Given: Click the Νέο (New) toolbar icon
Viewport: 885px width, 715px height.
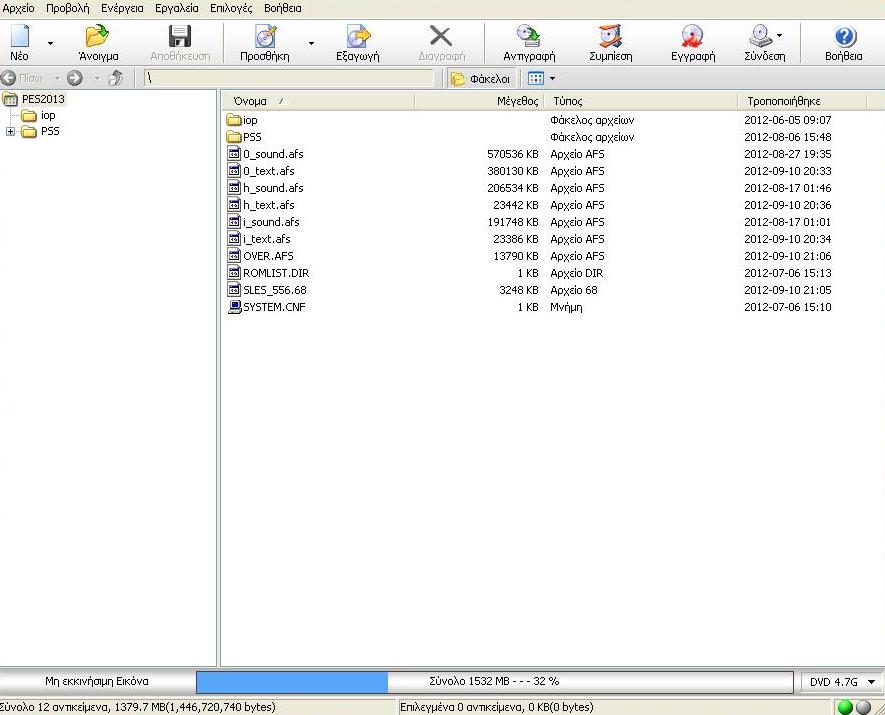Looking at the screenshot, I should tap(20, 42).
